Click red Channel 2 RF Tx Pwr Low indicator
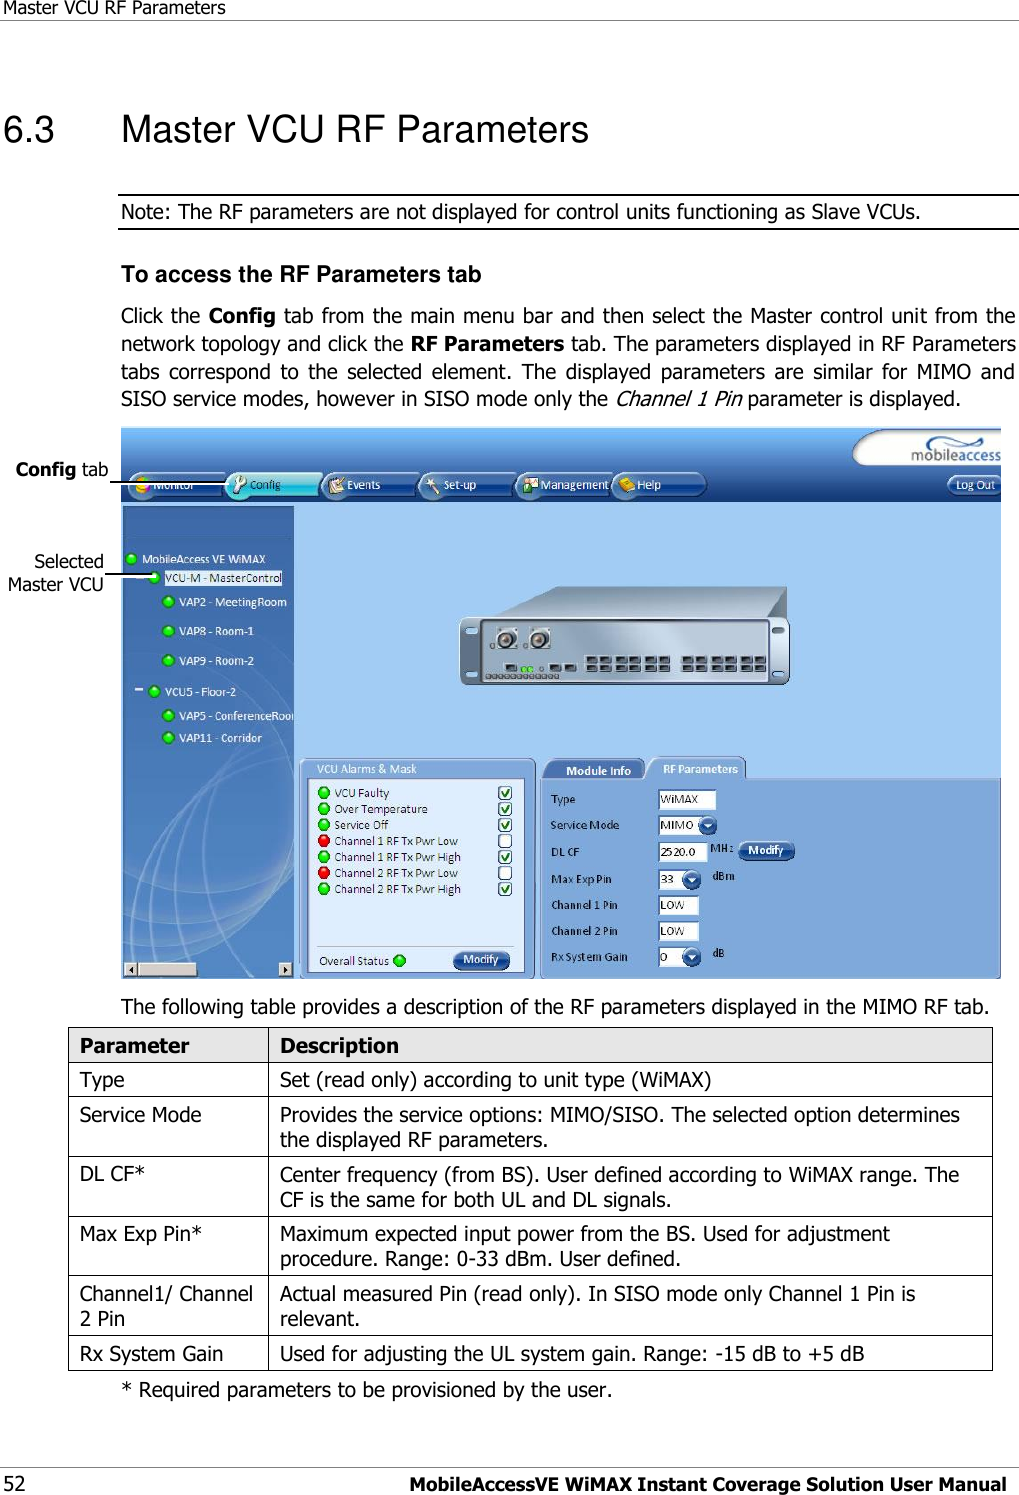This screenshot has width=1019, height=1495. coord(324,873)
